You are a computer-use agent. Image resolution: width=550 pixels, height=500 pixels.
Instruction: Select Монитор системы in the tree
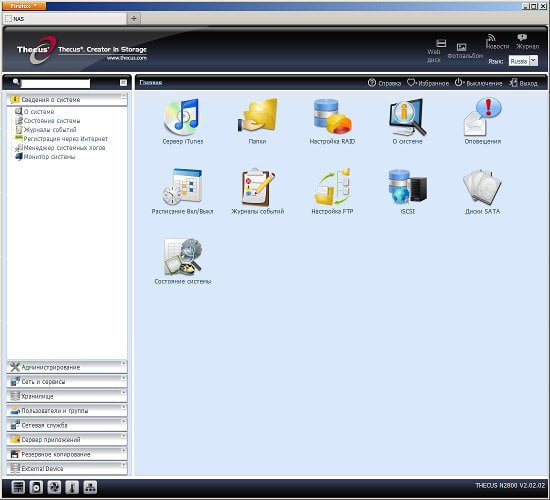49,157
